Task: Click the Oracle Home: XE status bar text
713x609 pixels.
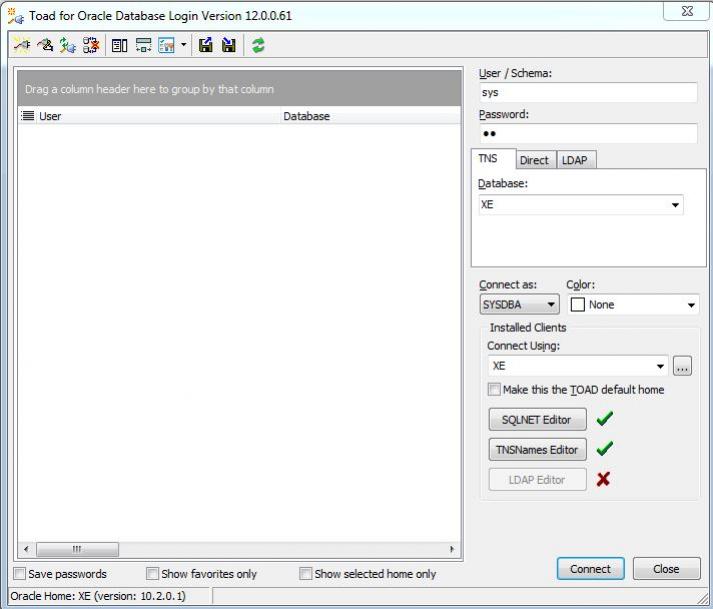Action: click(98, 596)
